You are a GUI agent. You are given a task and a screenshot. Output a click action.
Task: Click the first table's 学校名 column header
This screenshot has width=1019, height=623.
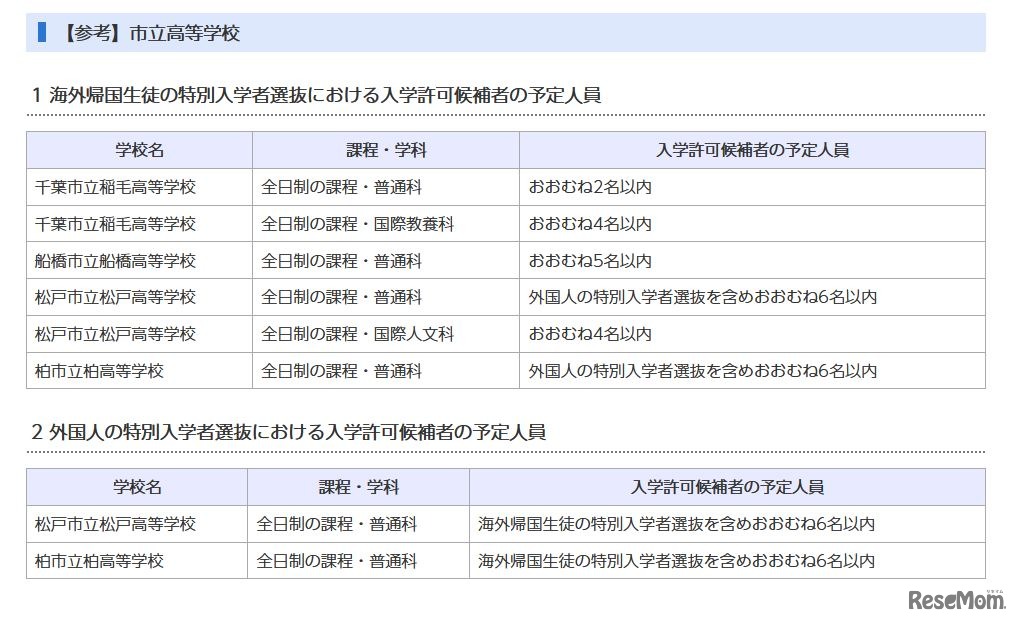click(139, 150)
